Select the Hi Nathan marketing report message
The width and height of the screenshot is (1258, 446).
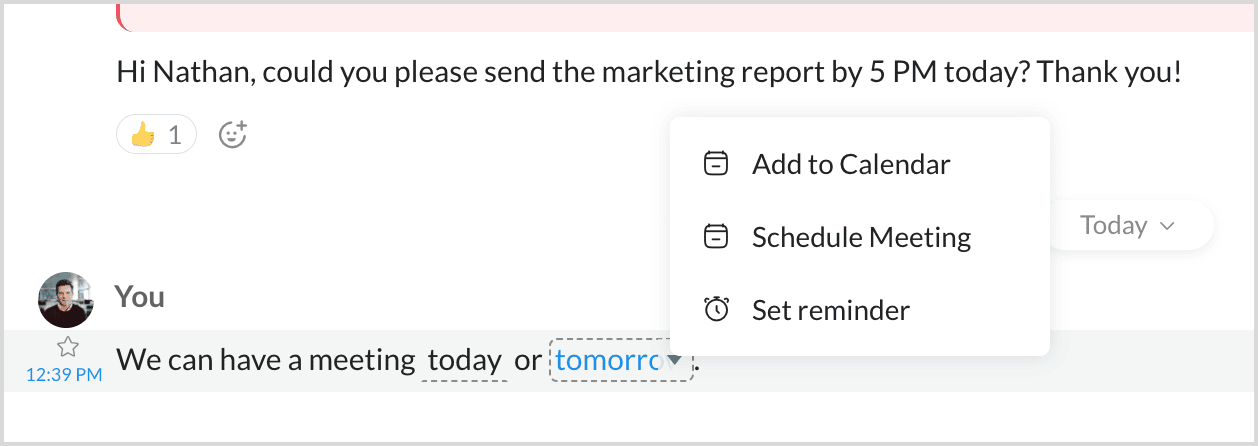click(x=648, y=72)
